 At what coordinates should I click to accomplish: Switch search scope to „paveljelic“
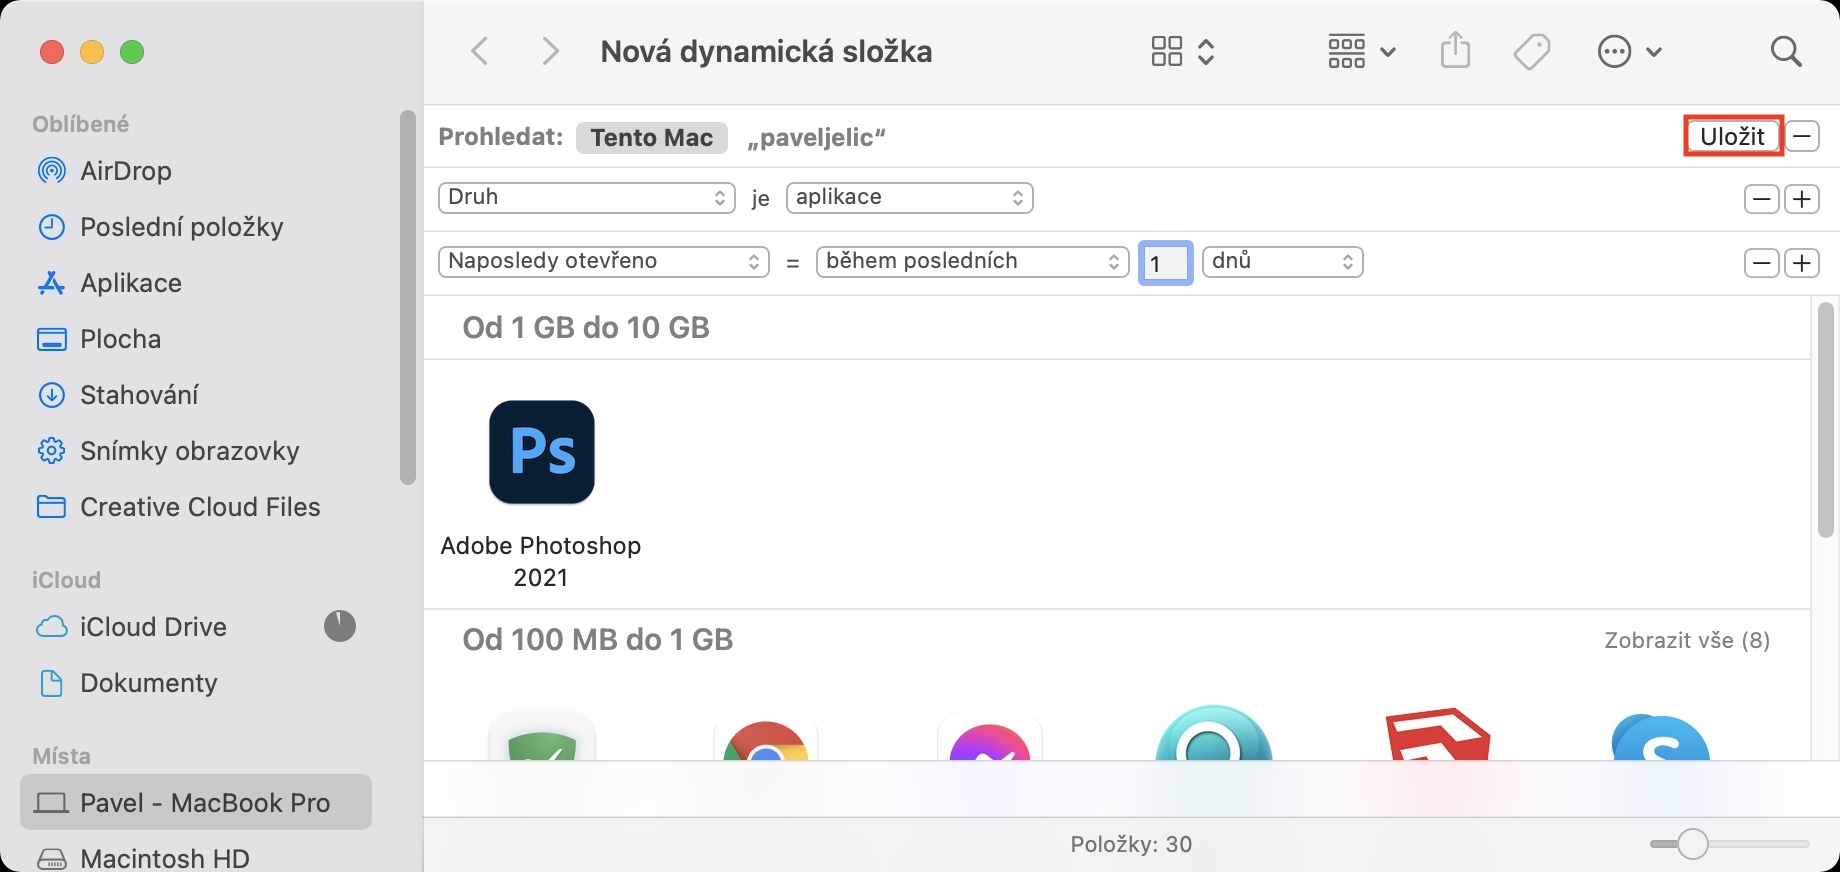[816, 138]
